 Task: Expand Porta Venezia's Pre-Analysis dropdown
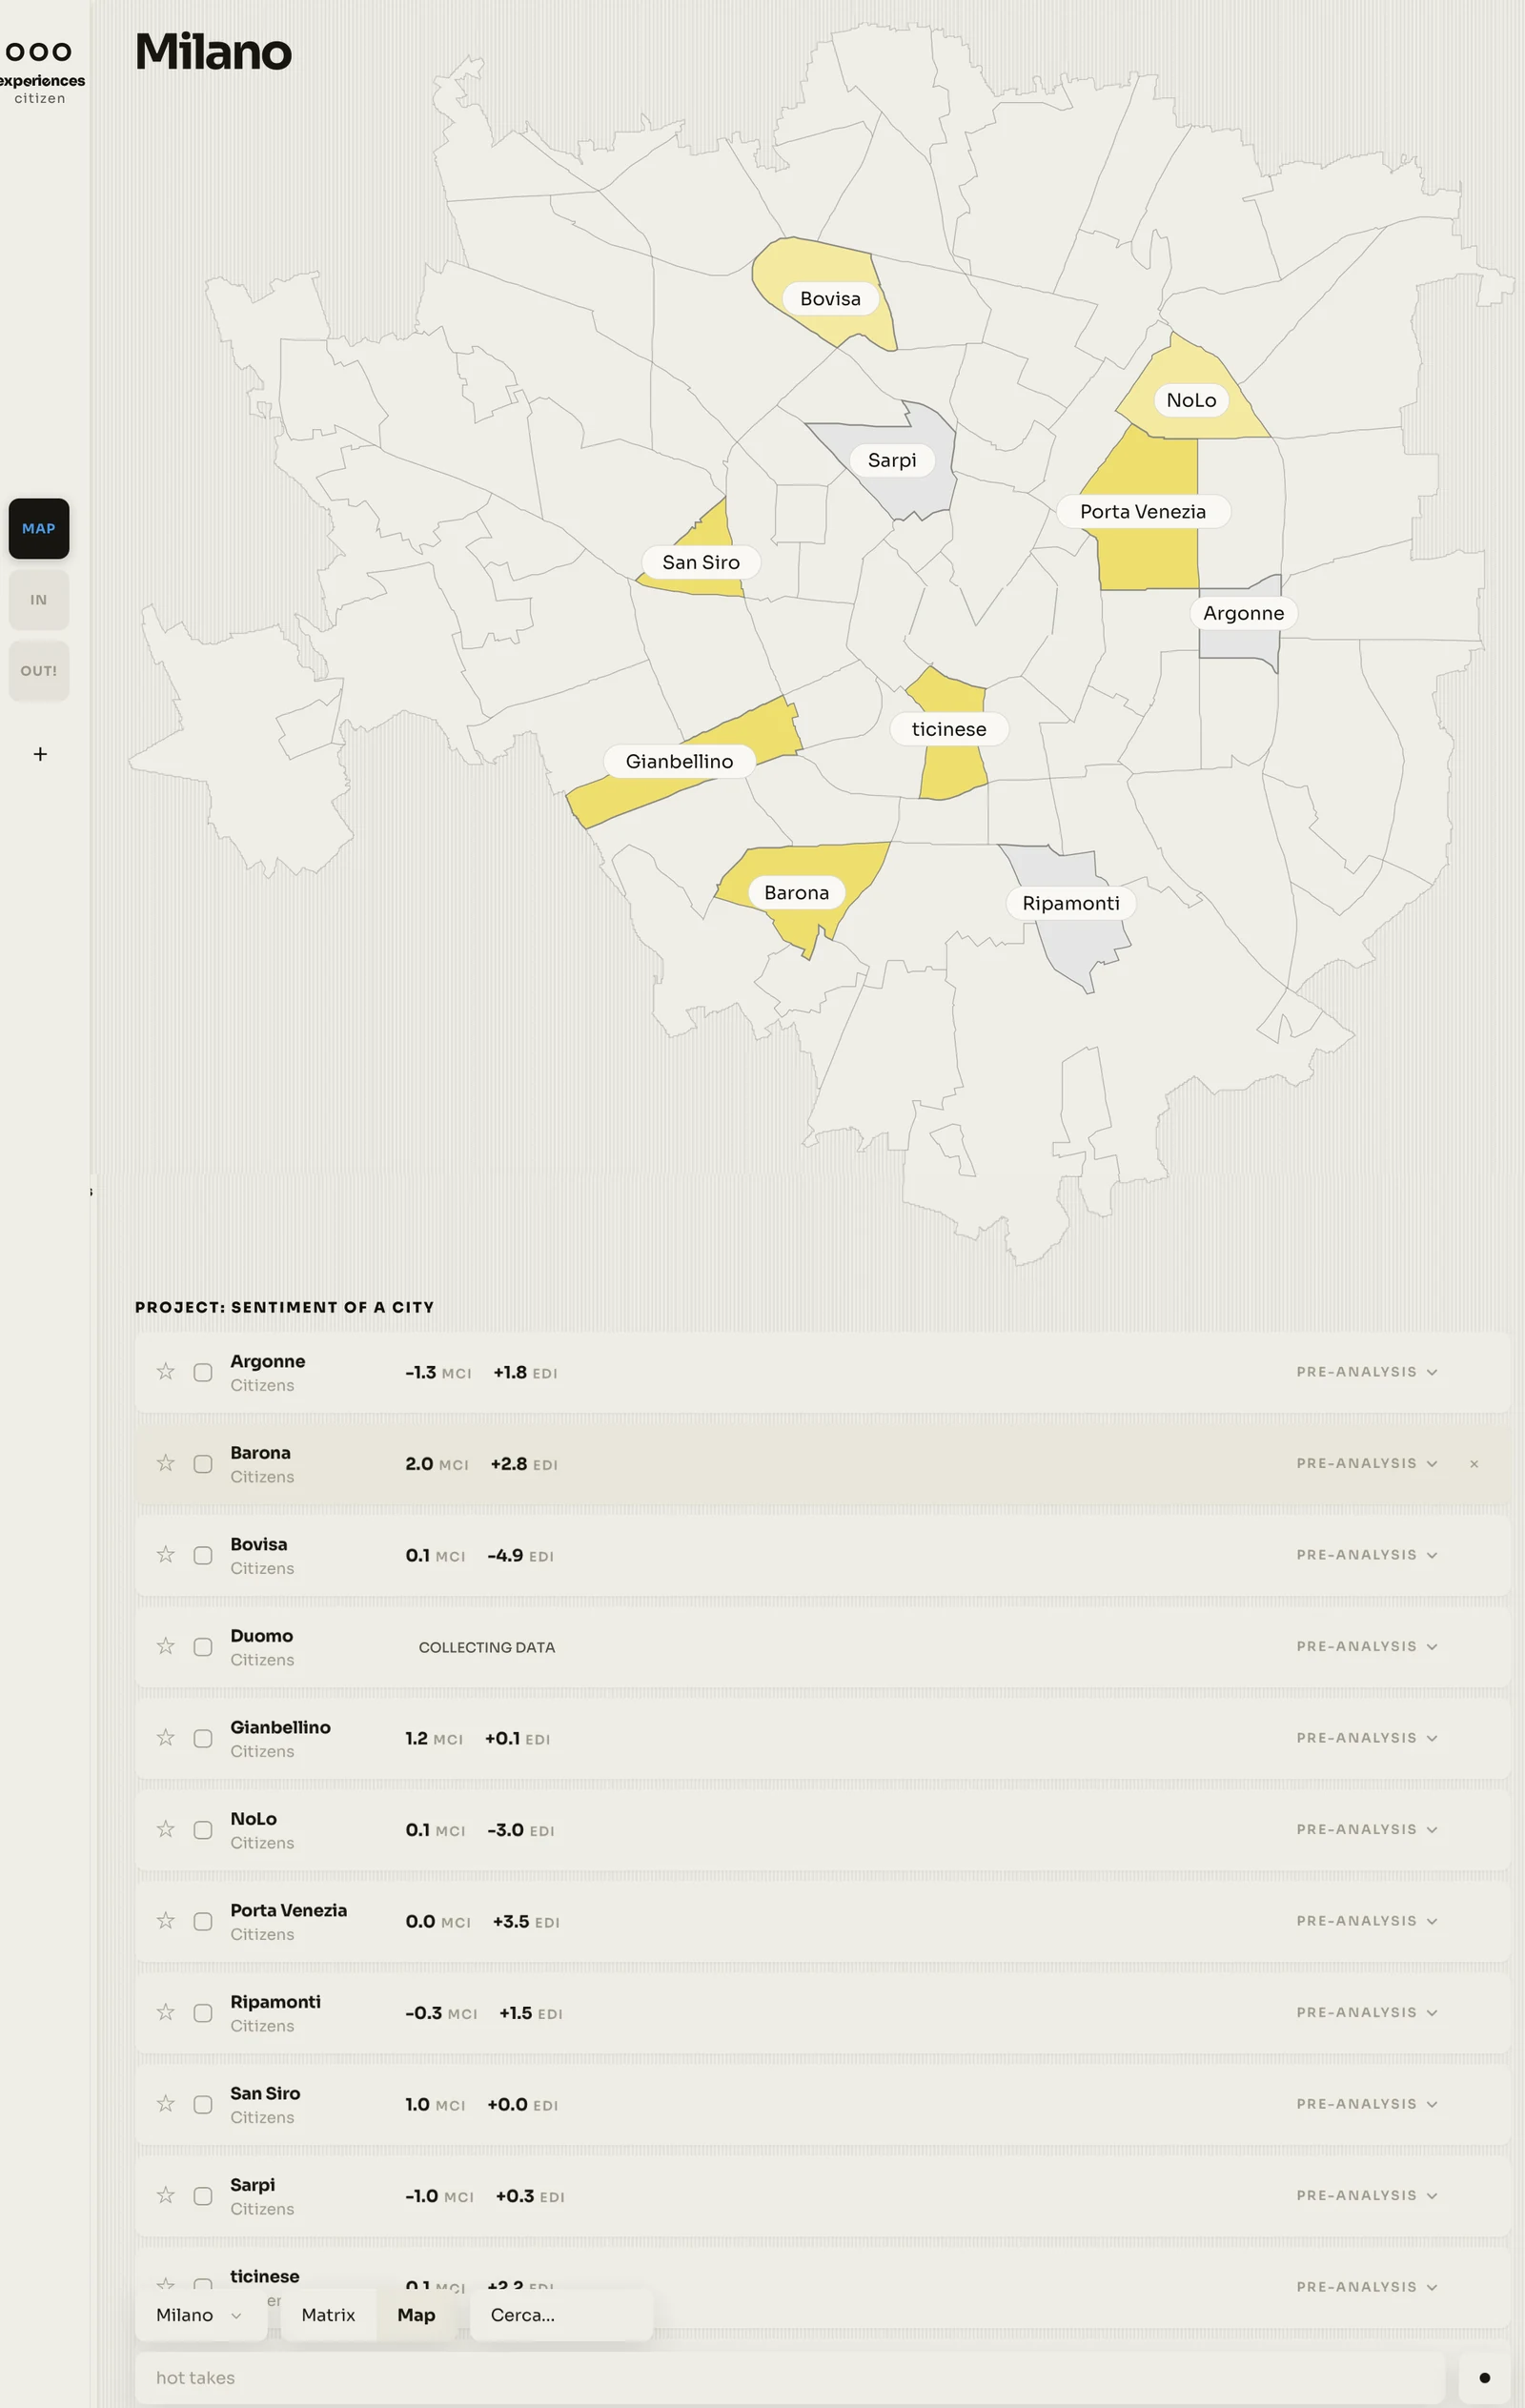click(1367, 1921)
